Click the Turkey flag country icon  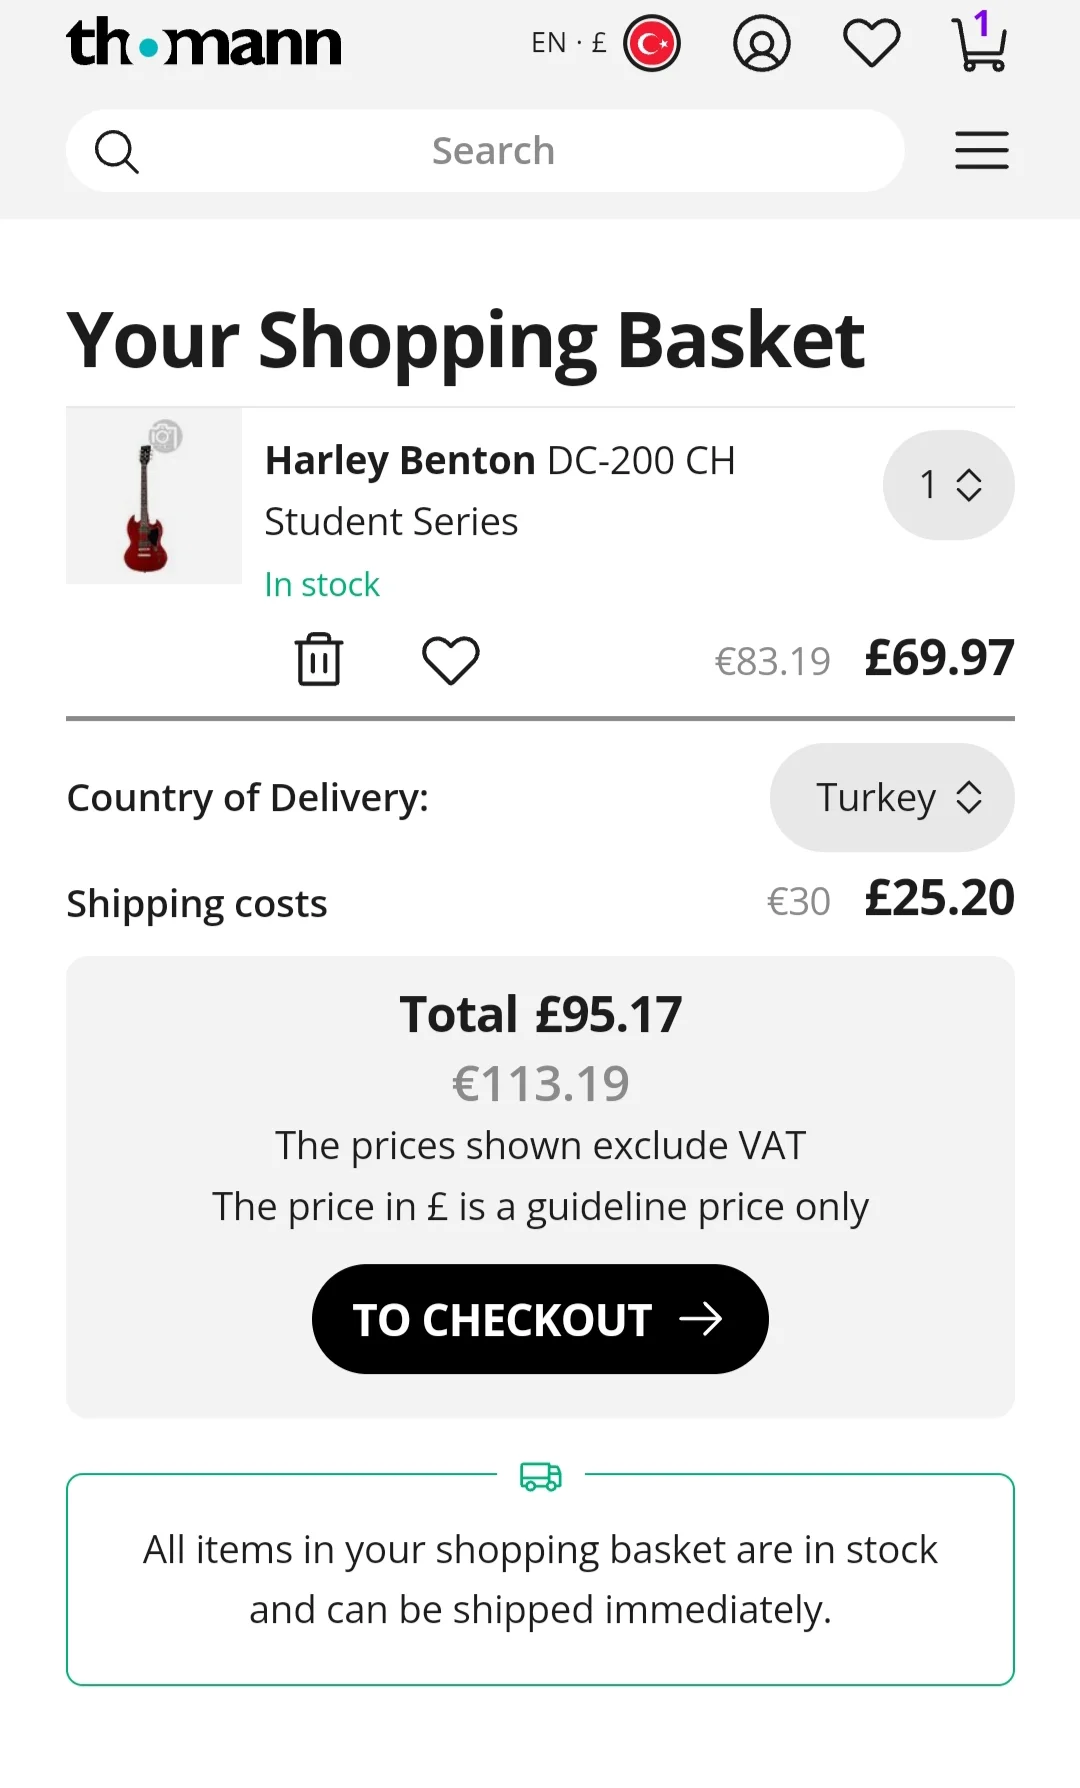[x=652, y=44]
